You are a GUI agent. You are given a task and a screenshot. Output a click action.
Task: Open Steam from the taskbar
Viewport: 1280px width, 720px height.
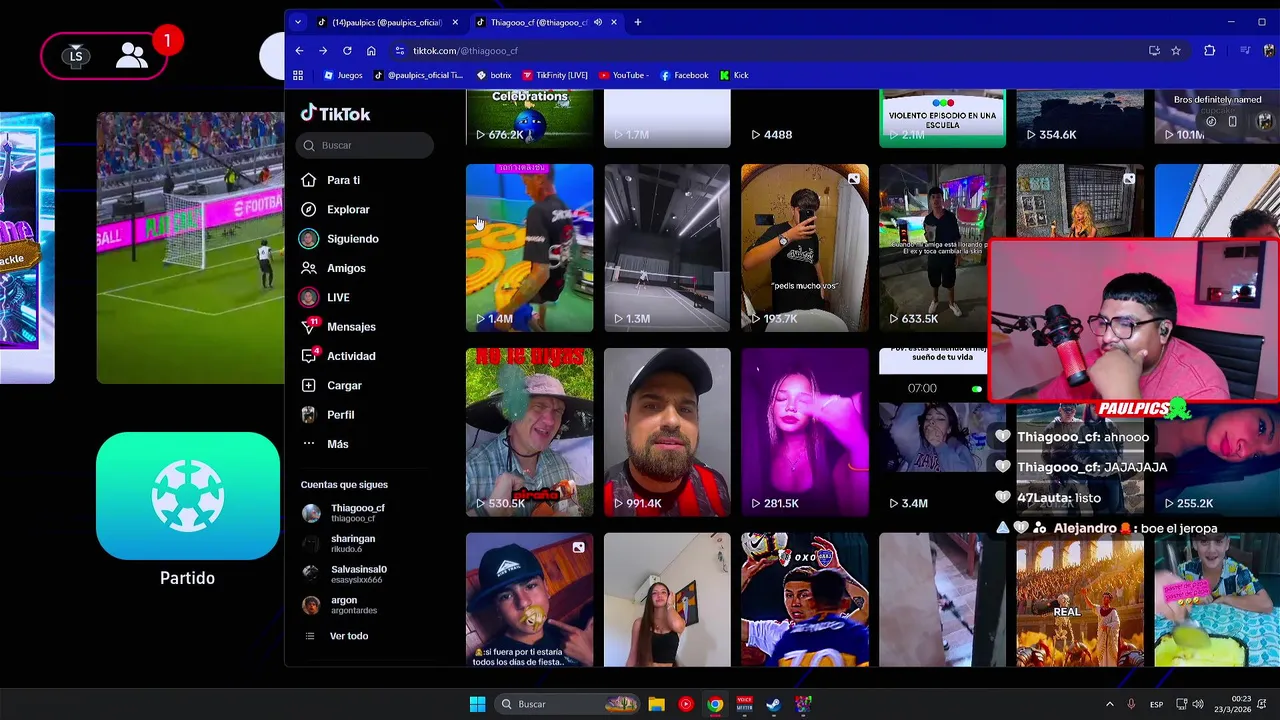773,704
